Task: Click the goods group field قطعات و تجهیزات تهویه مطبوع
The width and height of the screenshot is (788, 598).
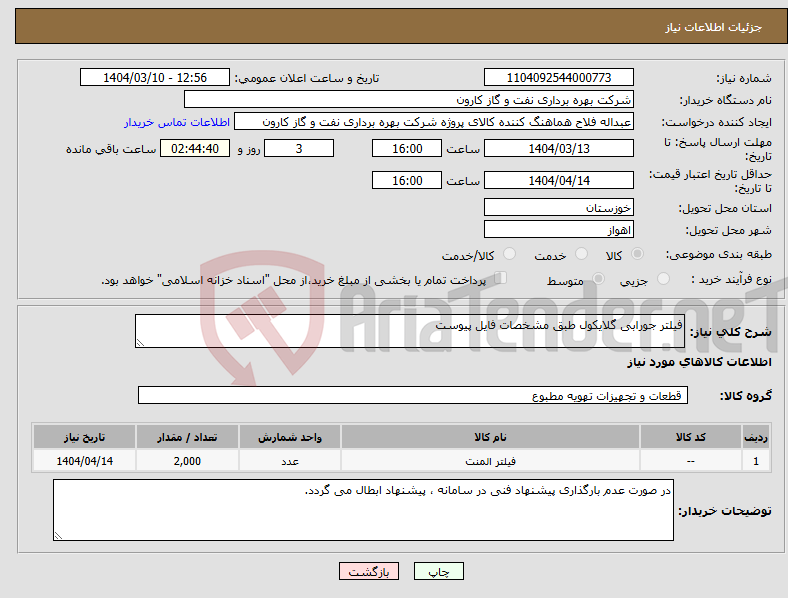Action: coord(413,395)
